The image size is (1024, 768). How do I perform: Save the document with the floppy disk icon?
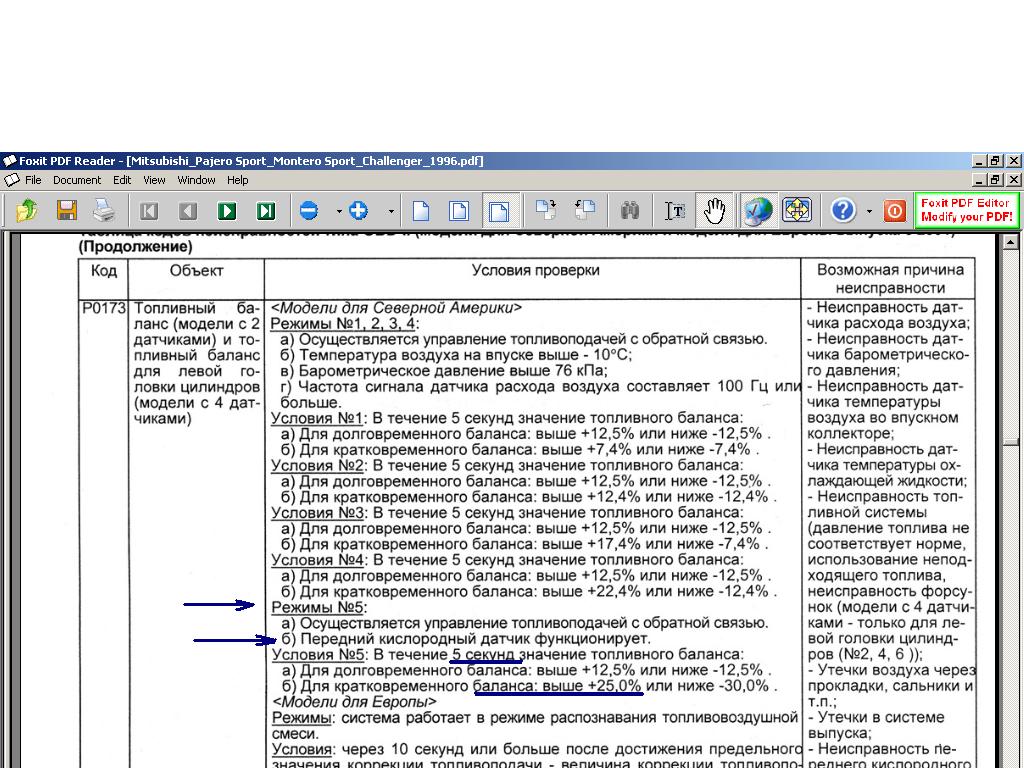click(x=67, y=210)
